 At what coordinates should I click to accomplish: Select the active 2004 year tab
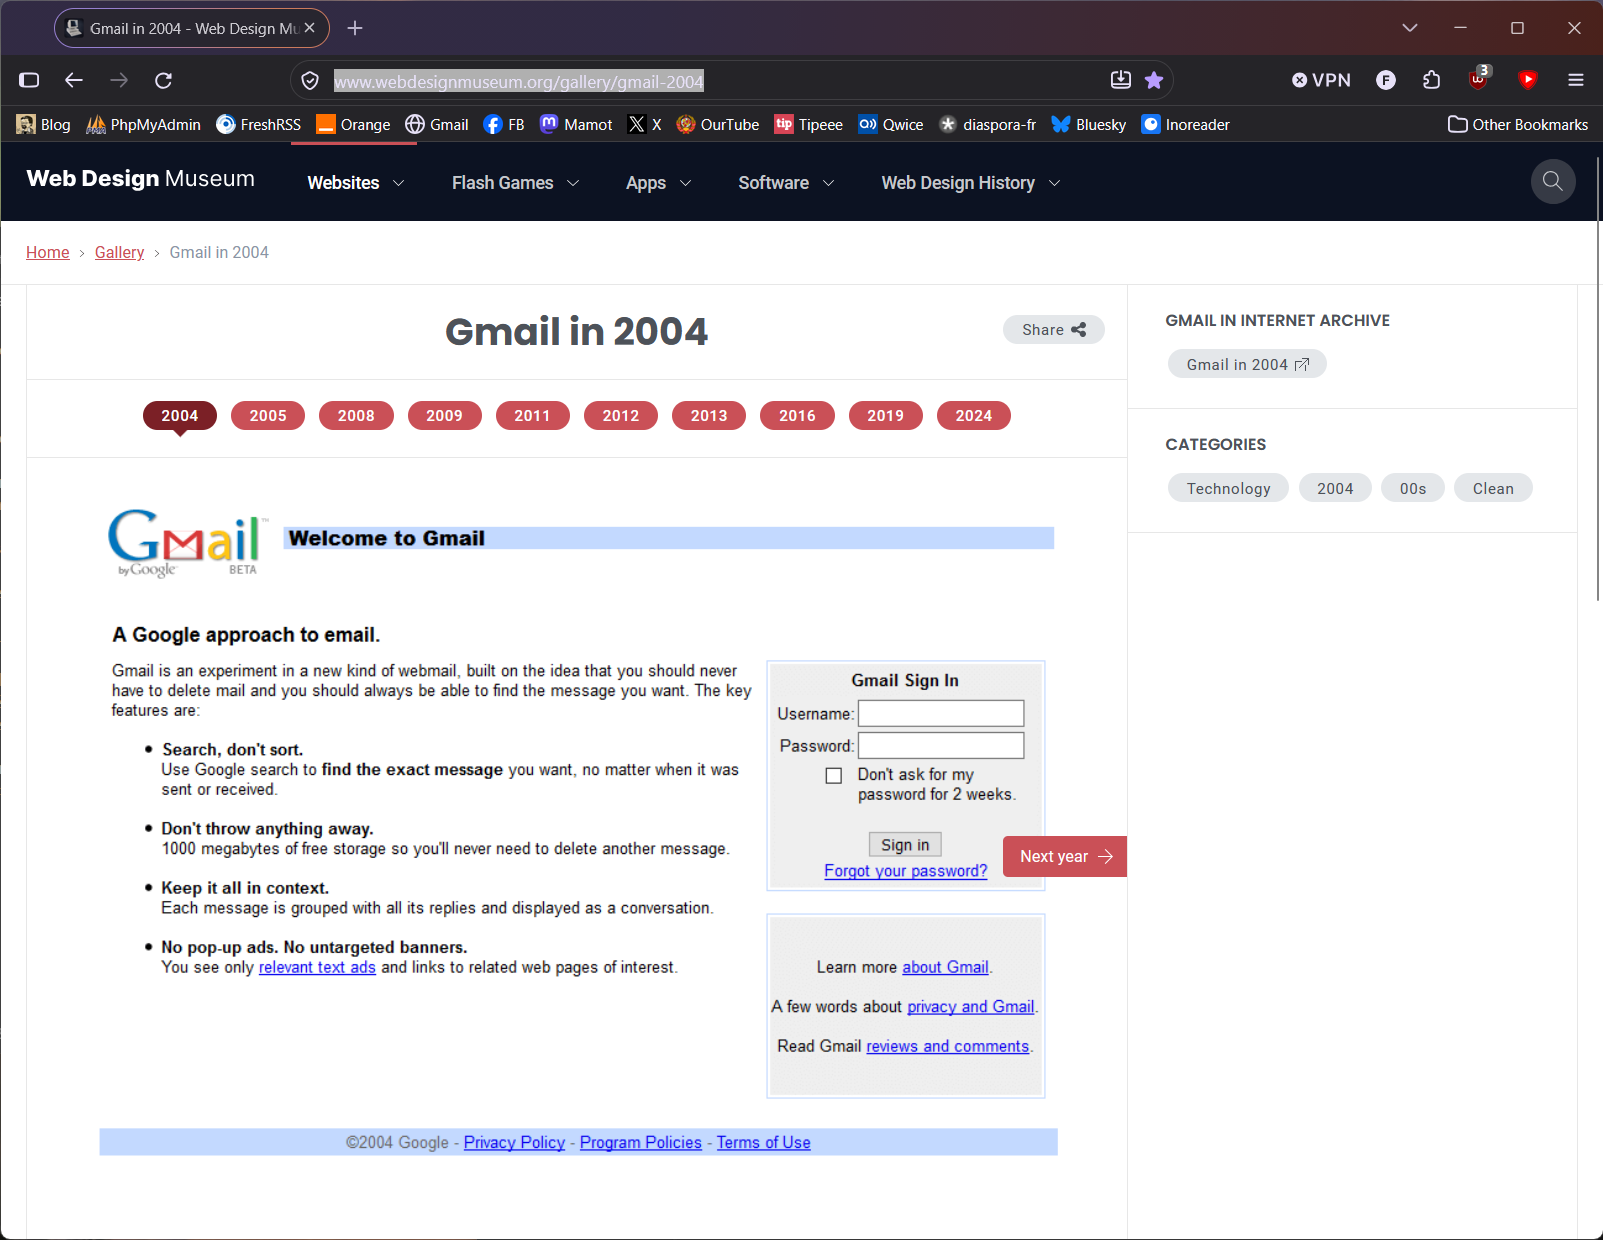(180, 416)
